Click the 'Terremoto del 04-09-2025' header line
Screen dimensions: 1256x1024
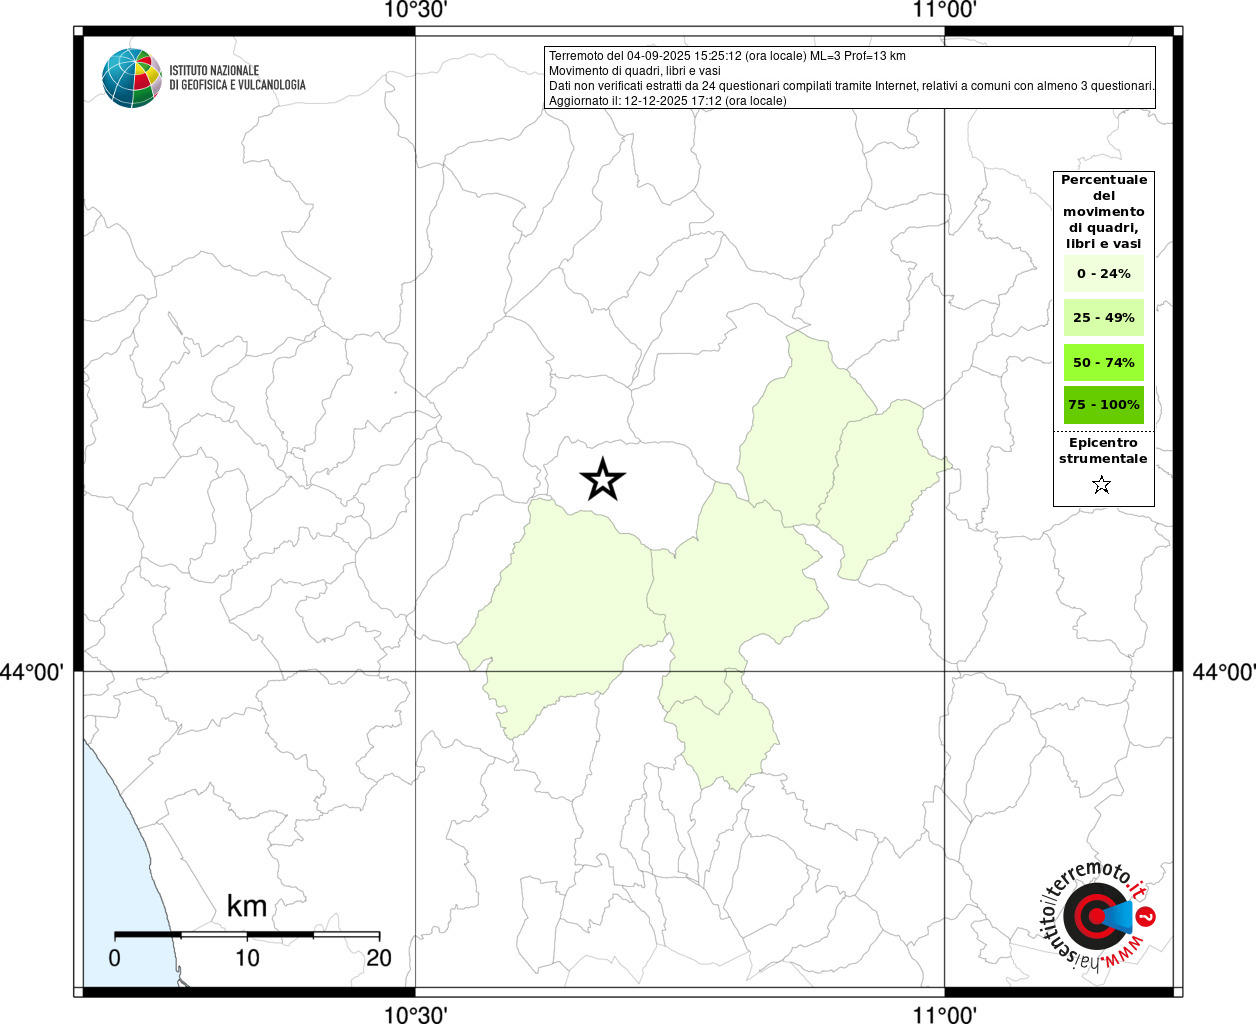727,56
